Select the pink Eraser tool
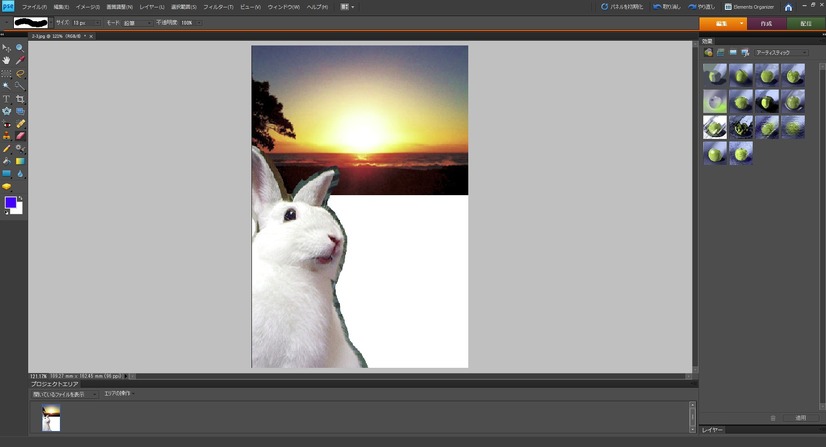Screen dimensions: 826x447 point(20,136)
